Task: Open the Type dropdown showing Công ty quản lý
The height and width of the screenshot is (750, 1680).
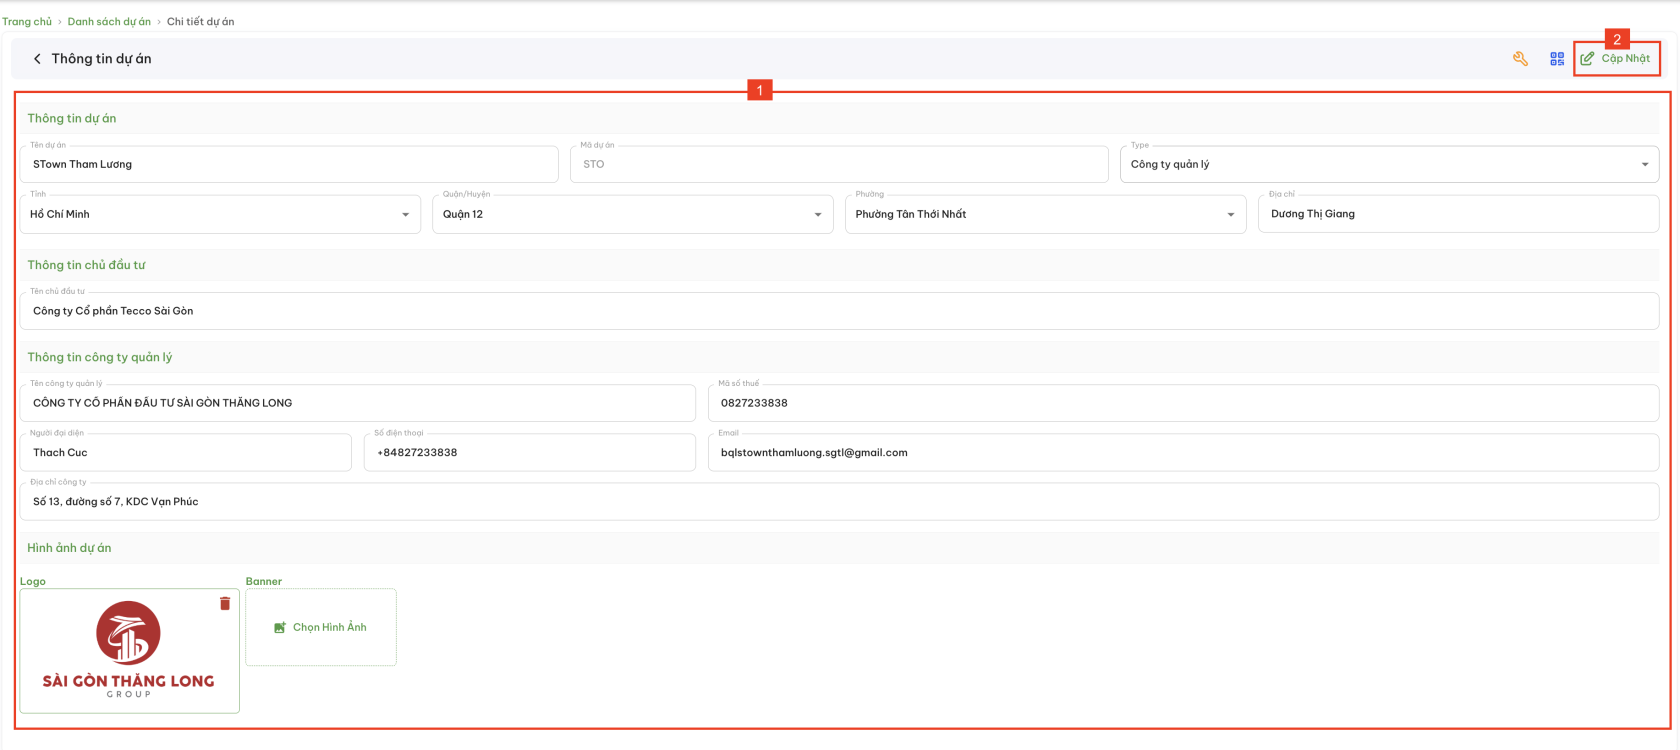Action: pyautogui.click(x=1389, y=164)
